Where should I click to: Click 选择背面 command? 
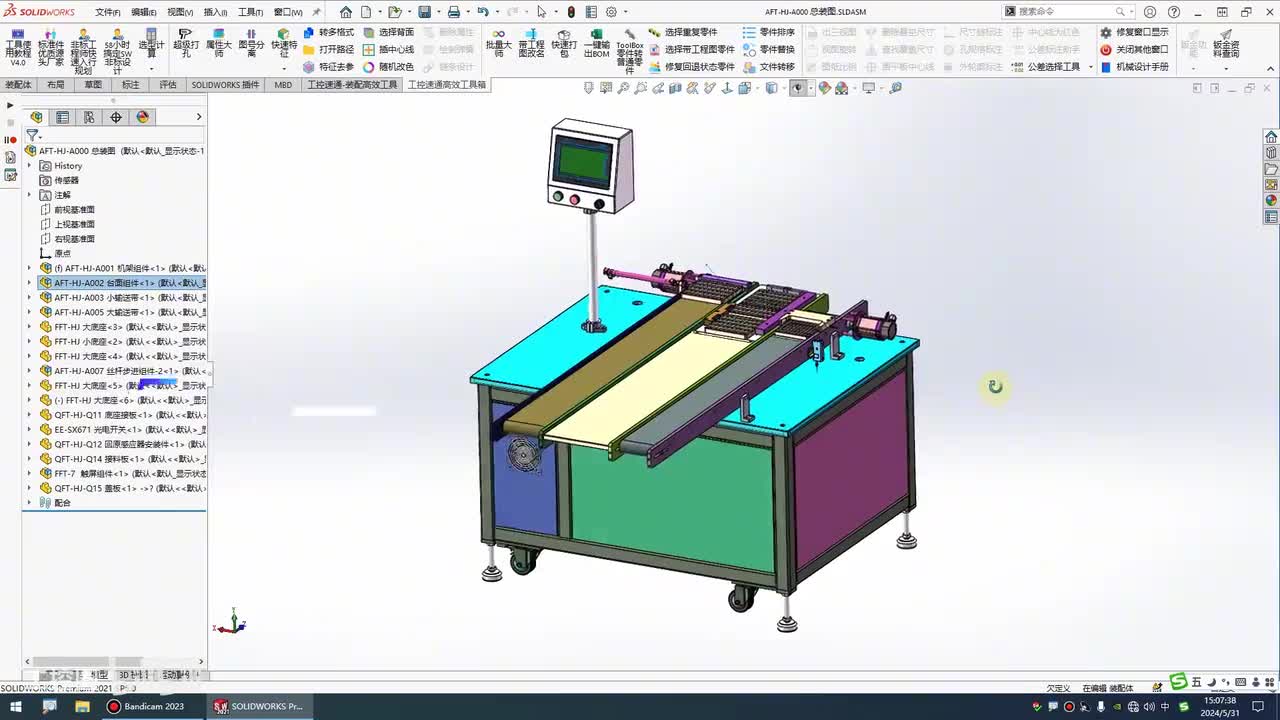388,32
